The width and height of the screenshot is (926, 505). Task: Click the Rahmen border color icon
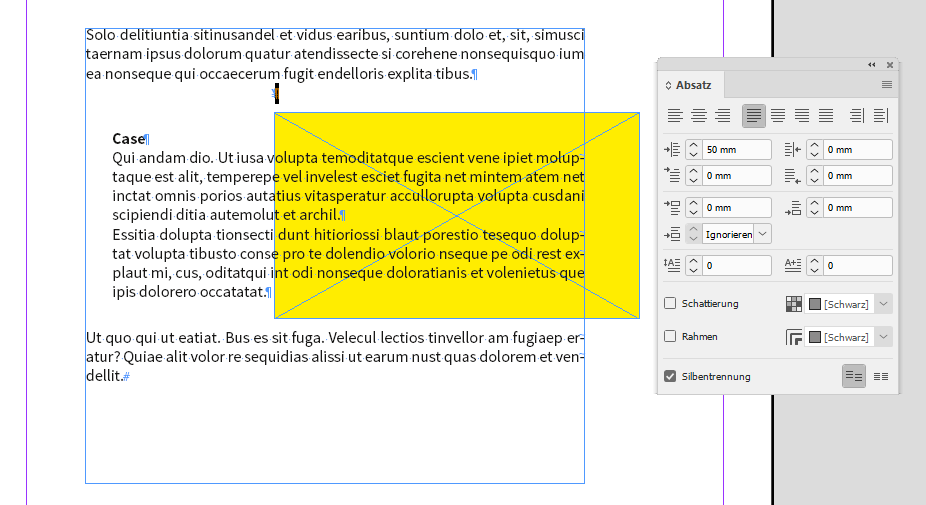pos(794,337)
